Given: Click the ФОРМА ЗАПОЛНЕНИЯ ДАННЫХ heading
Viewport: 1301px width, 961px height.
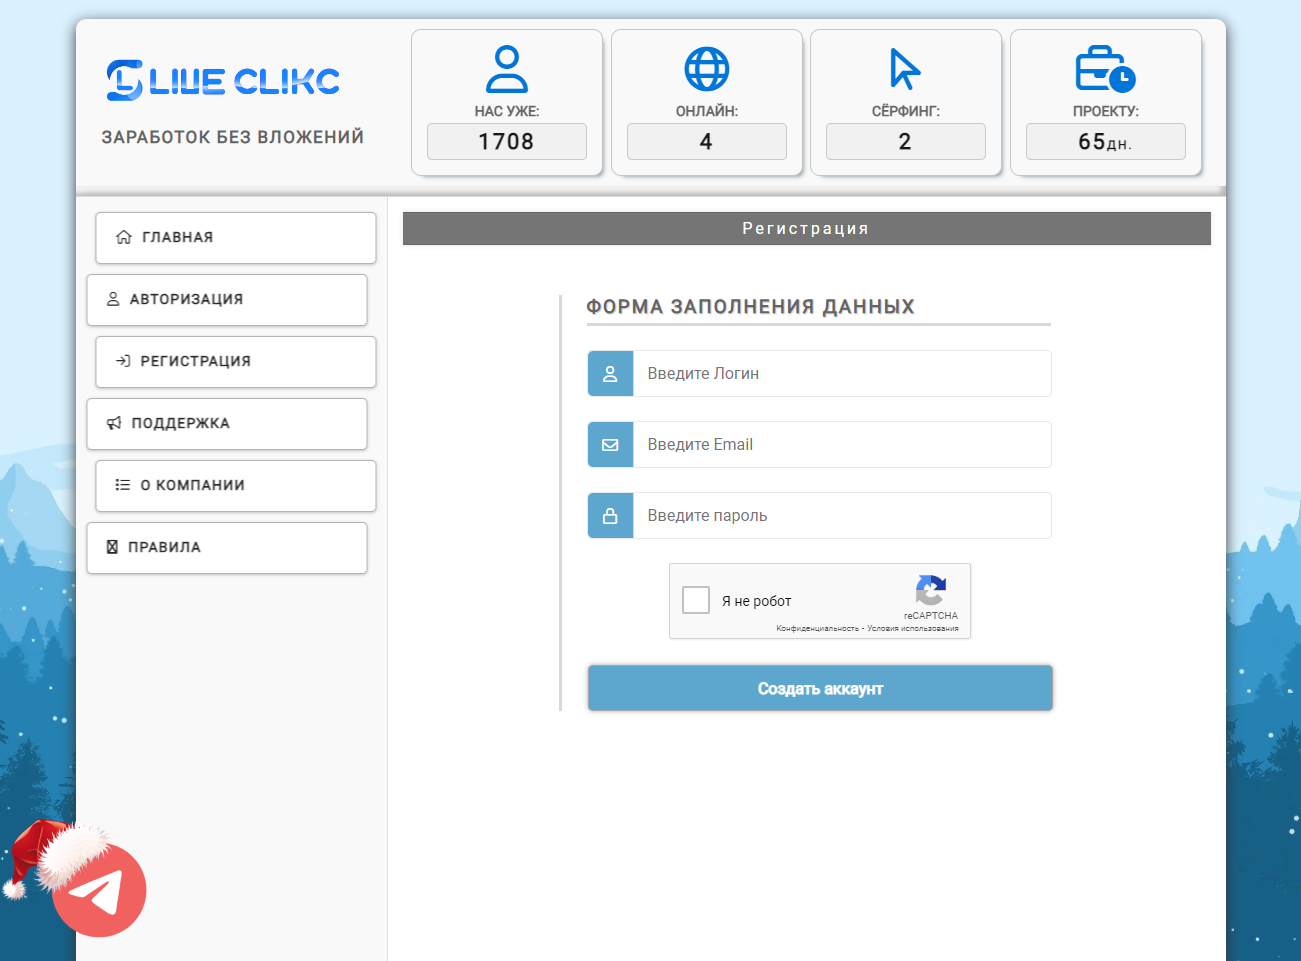Looking at the screenshot, I should click(x=750, y=307).
